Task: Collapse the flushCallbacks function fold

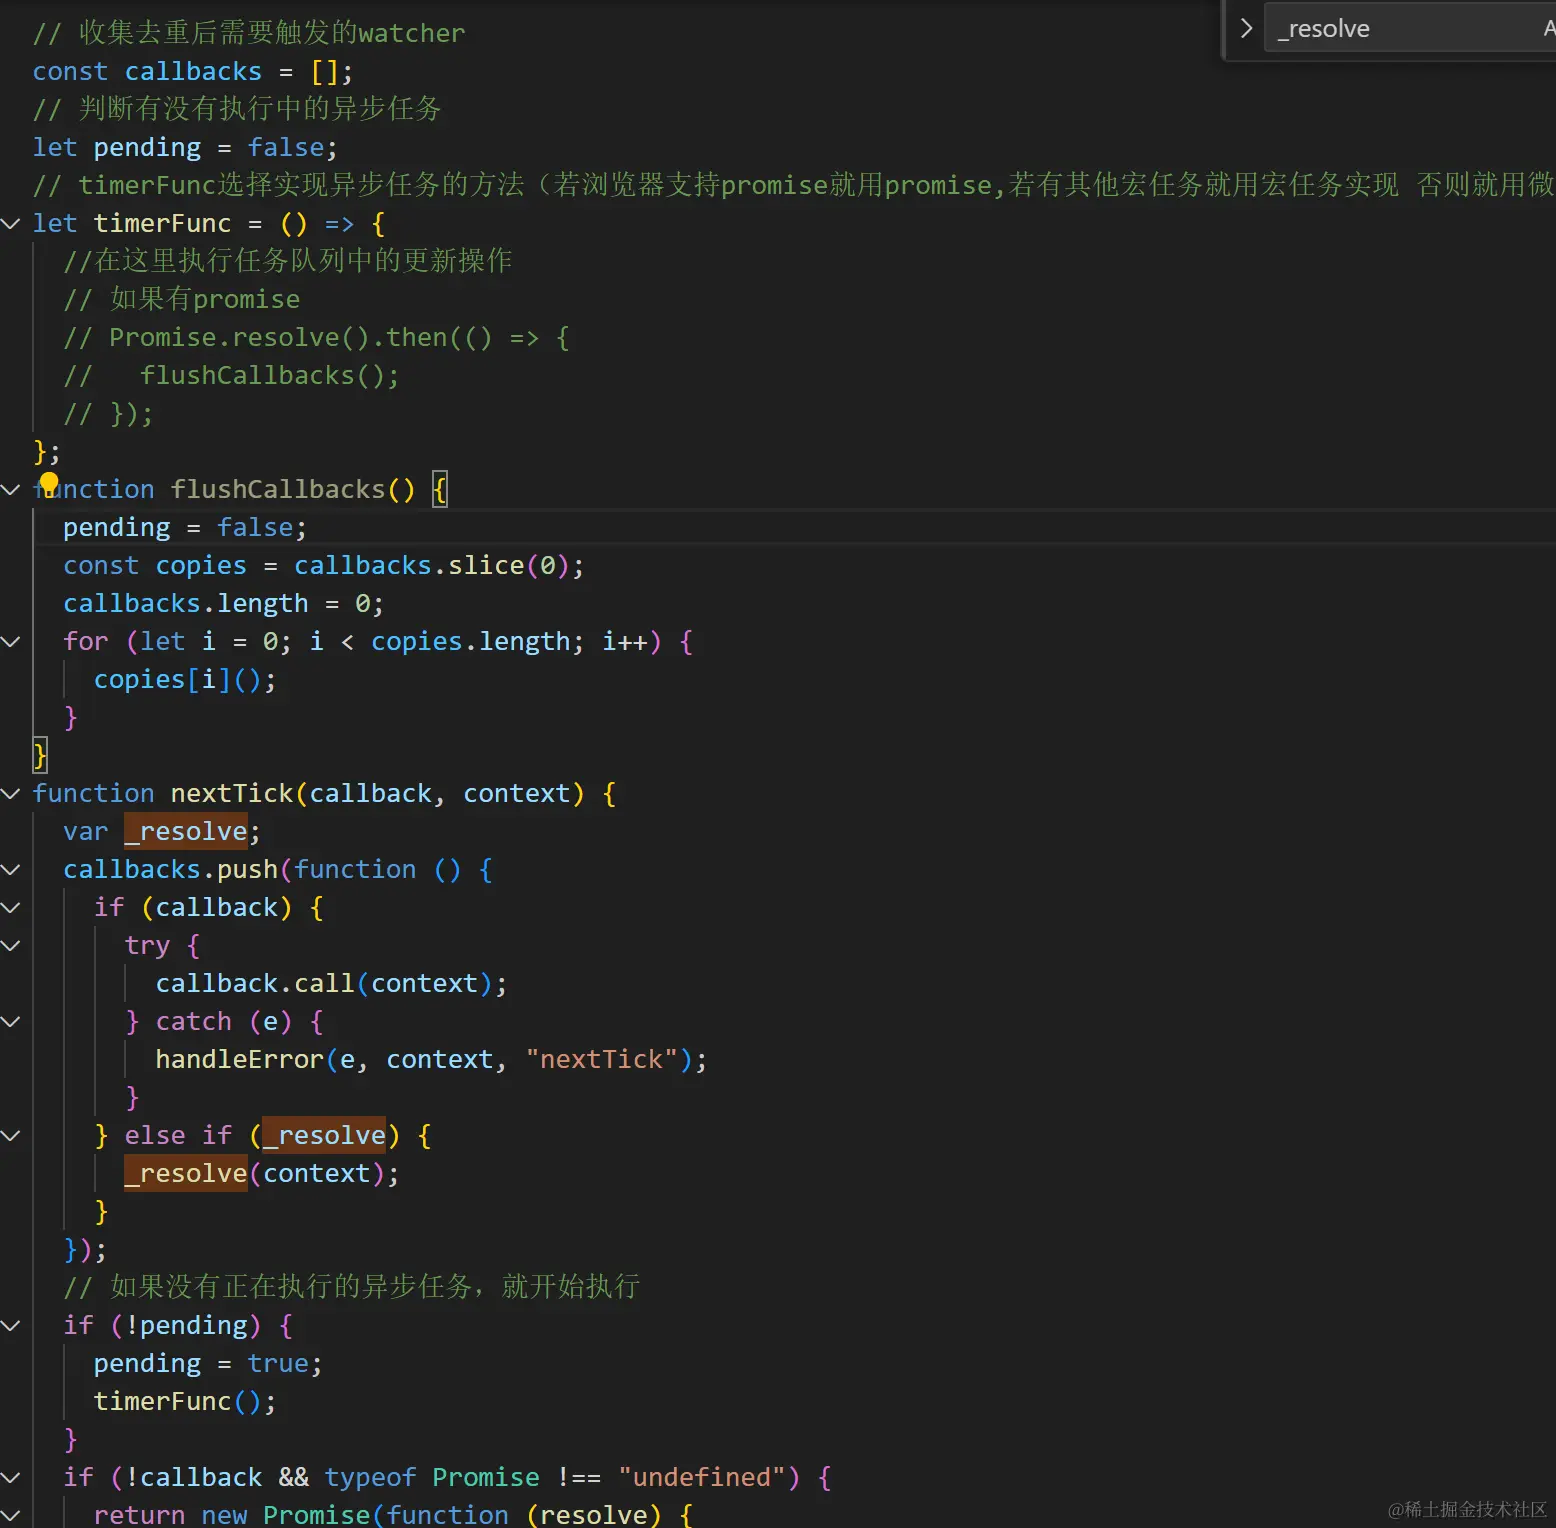Action: (x=11, y=489)
